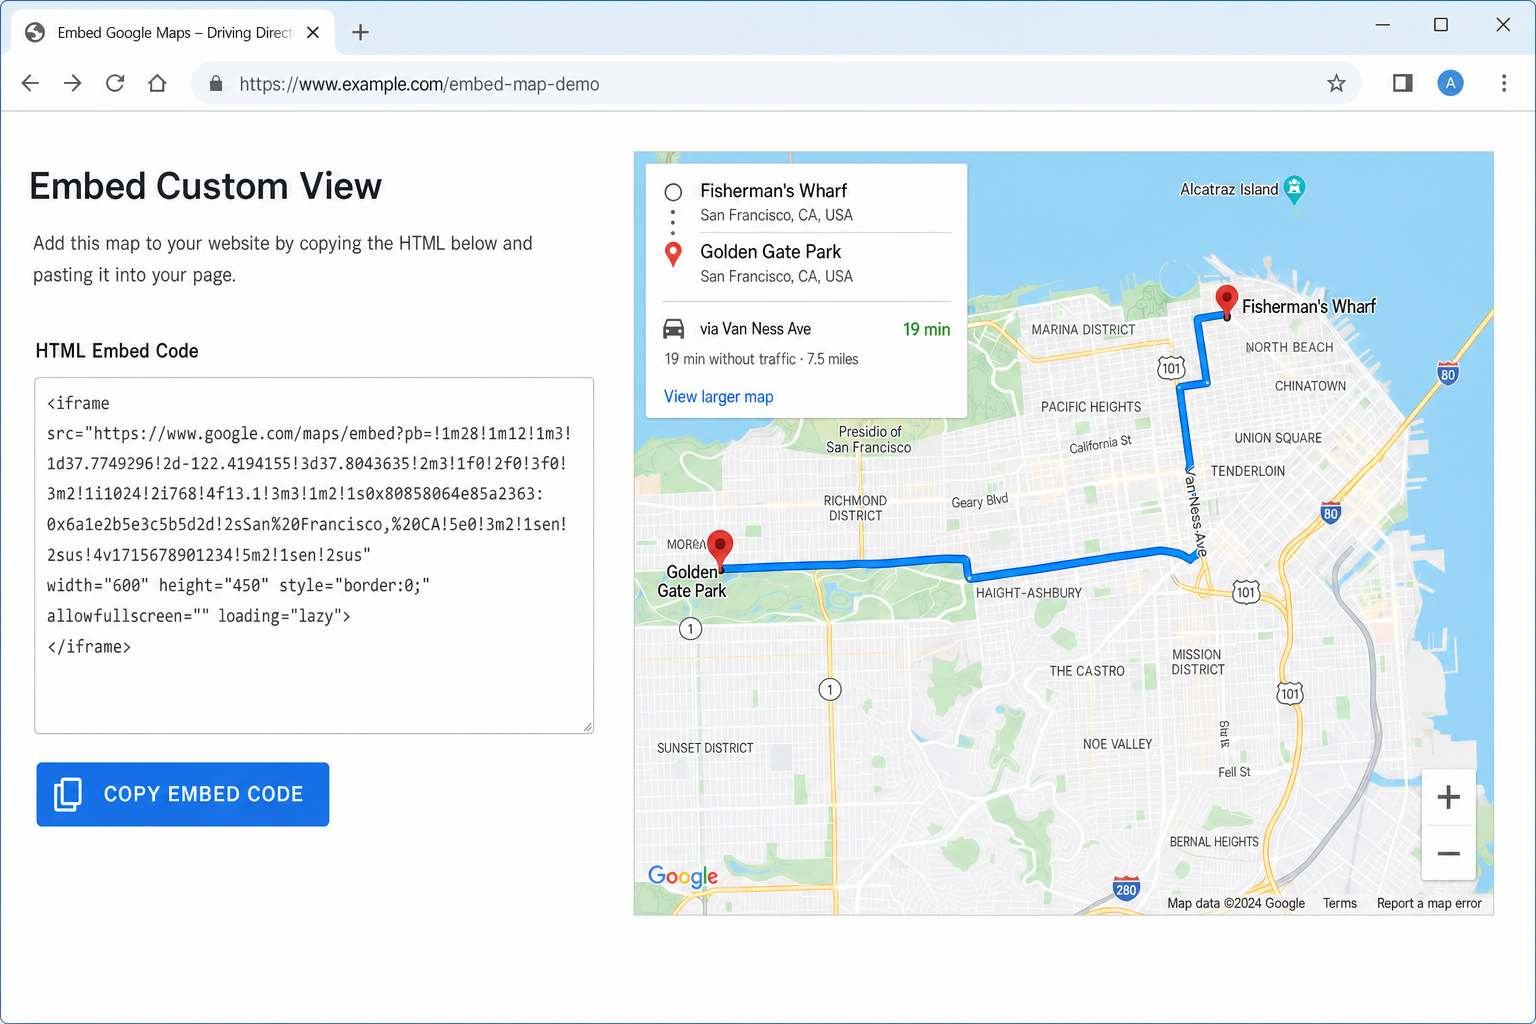Viewport: 1536px width, 1024px height.
Task: Click the HTML Embed Code label
Action: [x=117, y=351]
